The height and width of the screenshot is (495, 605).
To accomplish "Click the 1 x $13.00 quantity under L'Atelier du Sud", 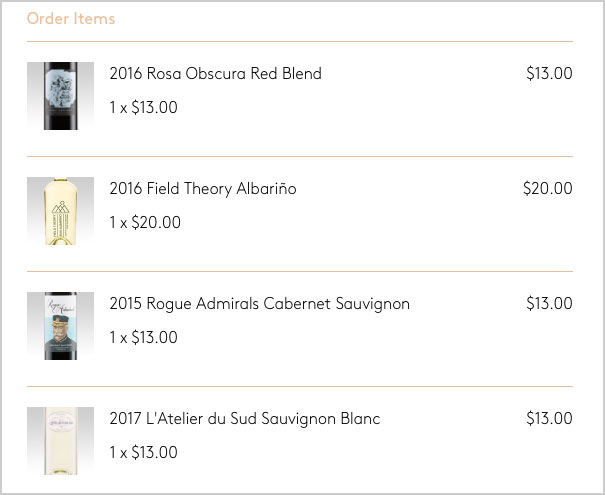I will pyautogui.click(x=144, y=452).
